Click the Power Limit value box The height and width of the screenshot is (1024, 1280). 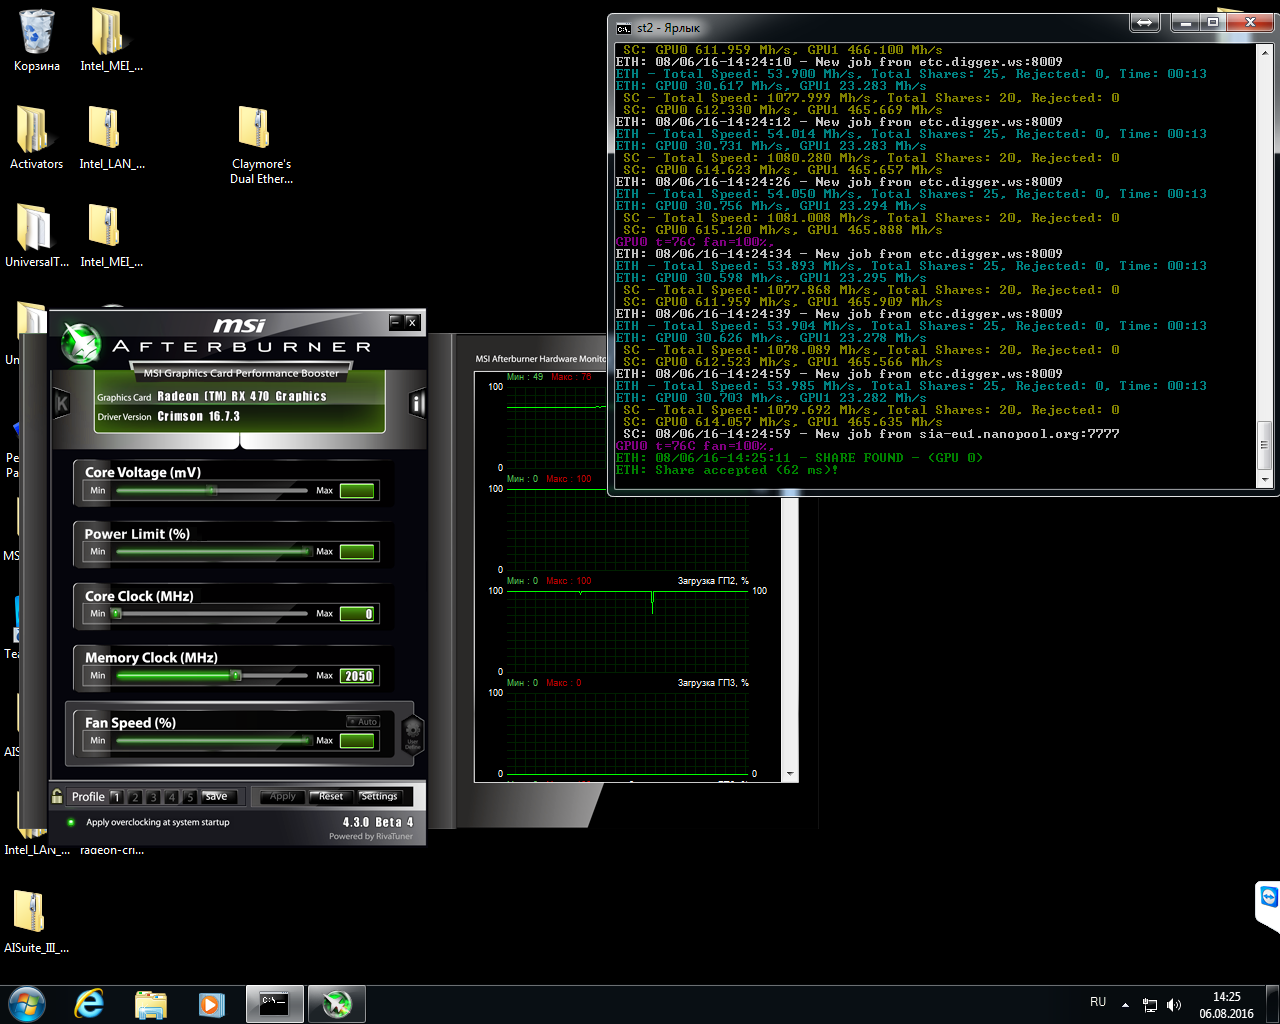click(357, 552)
